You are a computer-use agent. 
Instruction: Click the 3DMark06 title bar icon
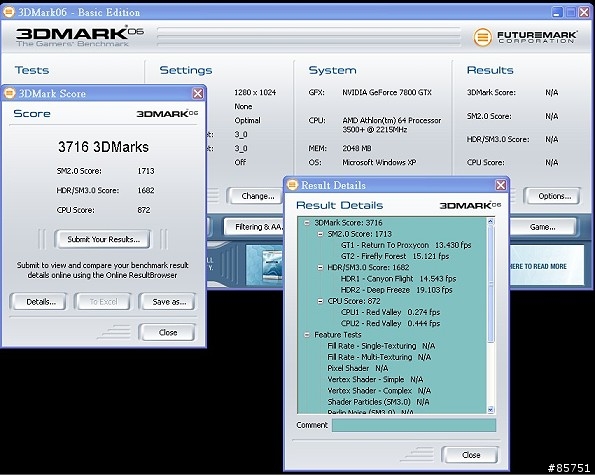point(9,12)
